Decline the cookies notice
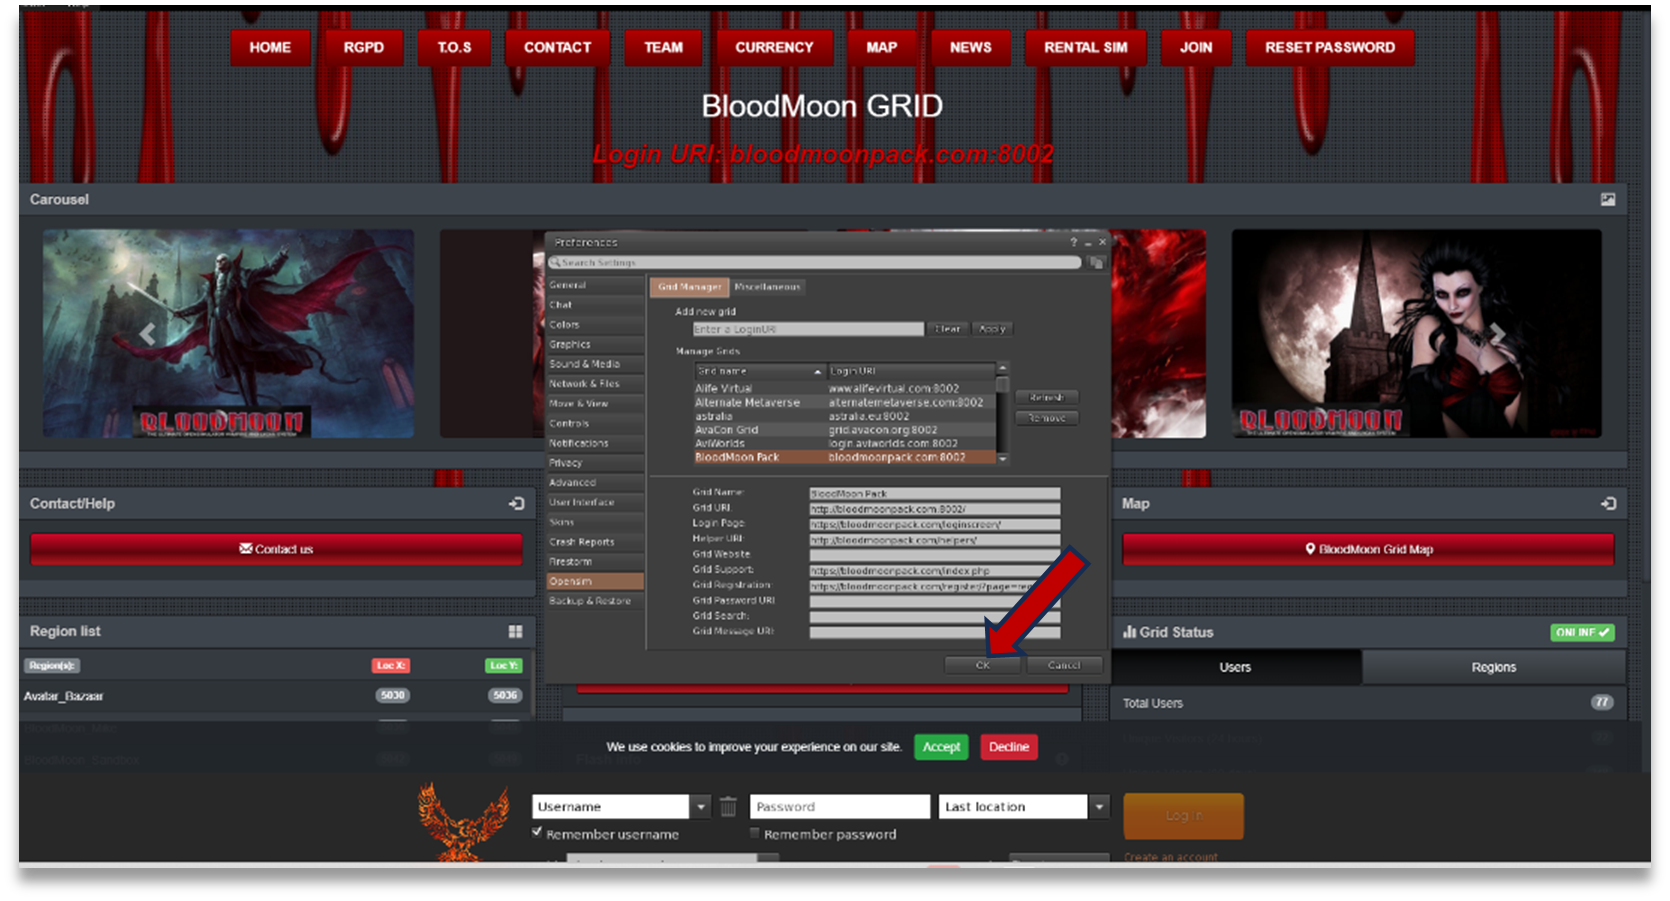Image resolution: width=1670 pixels, height=901 pixels. point(1009,747)
